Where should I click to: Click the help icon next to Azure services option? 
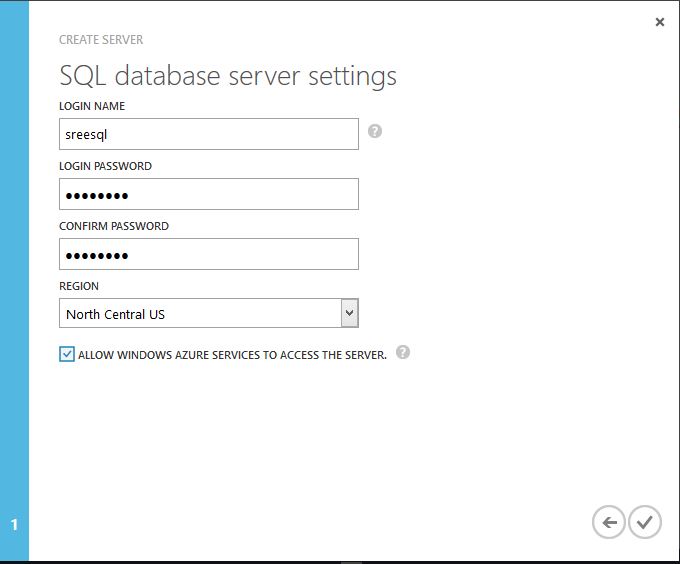click(x=403, y=352)
